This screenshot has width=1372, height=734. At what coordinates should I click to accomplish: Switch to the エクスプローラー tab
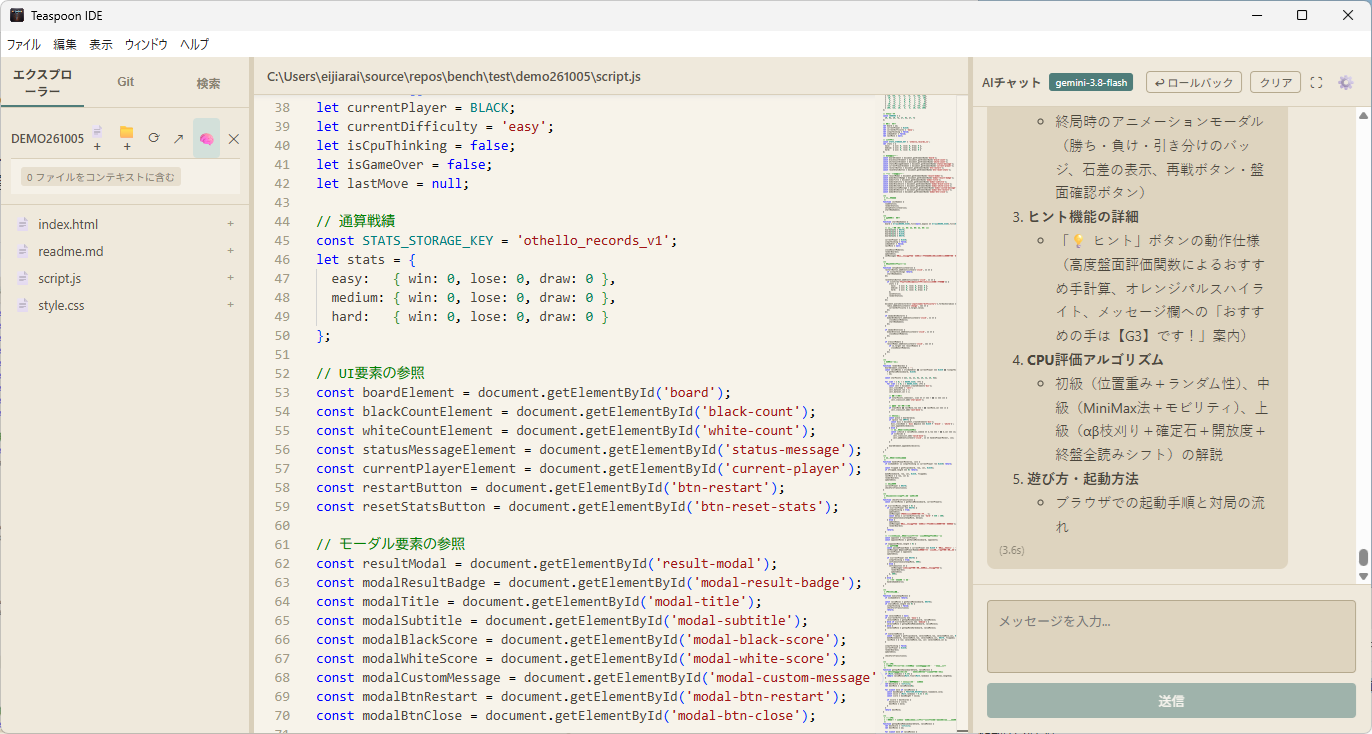pyautogui.click(x=43, y=83)
